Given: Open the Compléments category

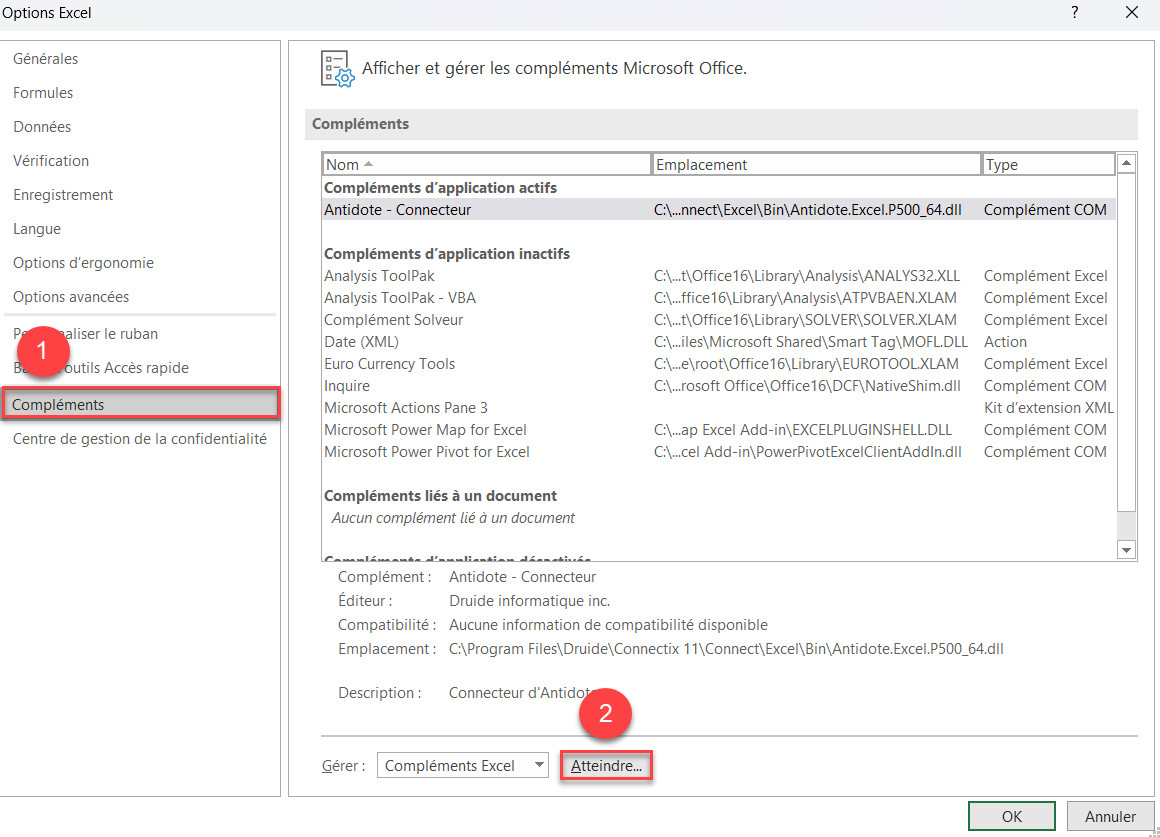Looking at the screenshot, I should tap(141, 404).
